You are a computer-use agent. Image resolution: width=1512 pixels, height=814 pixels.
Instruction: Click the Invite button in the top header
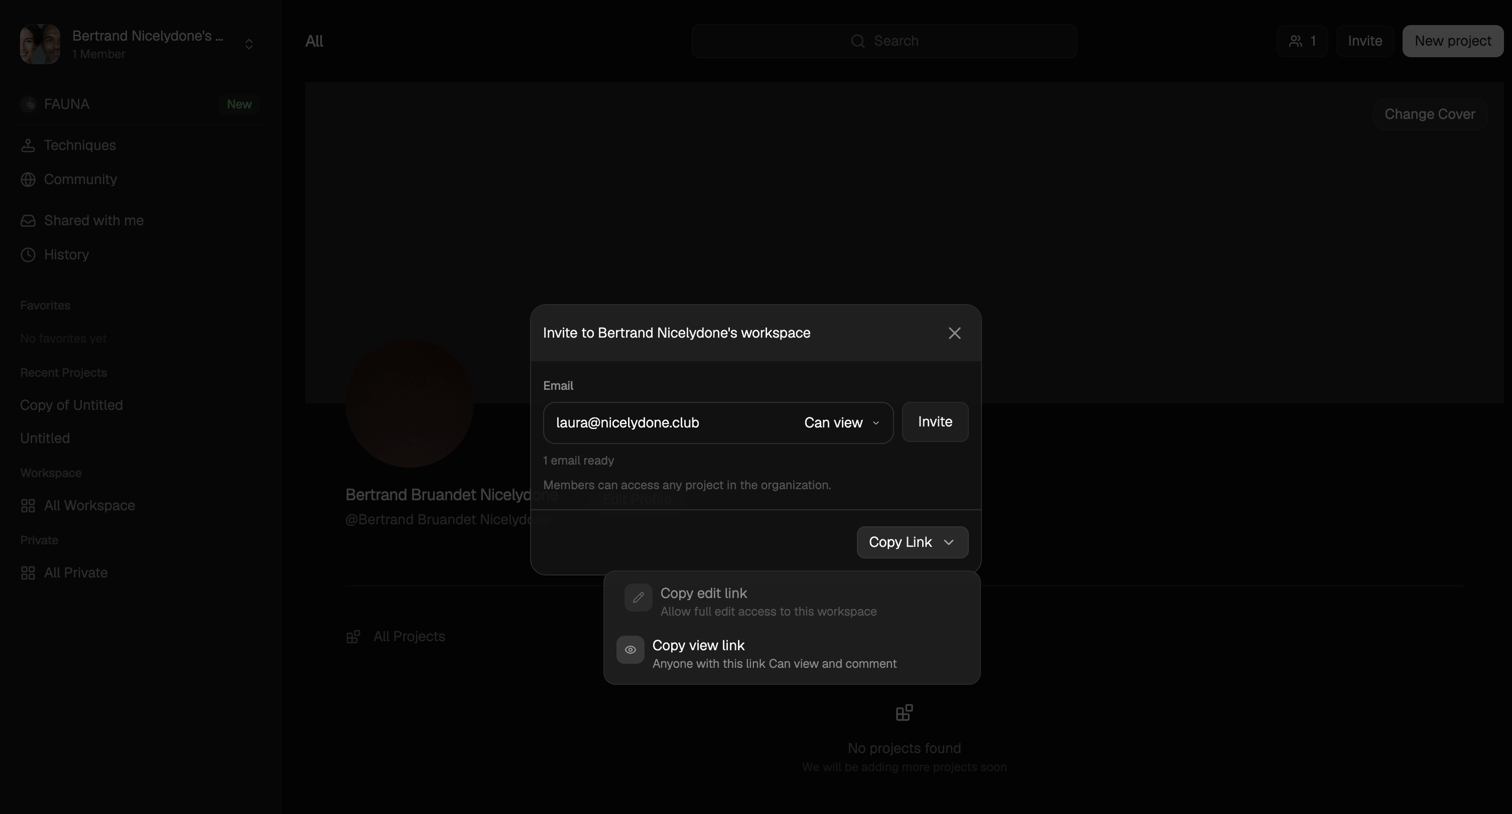pos(1365,41)
